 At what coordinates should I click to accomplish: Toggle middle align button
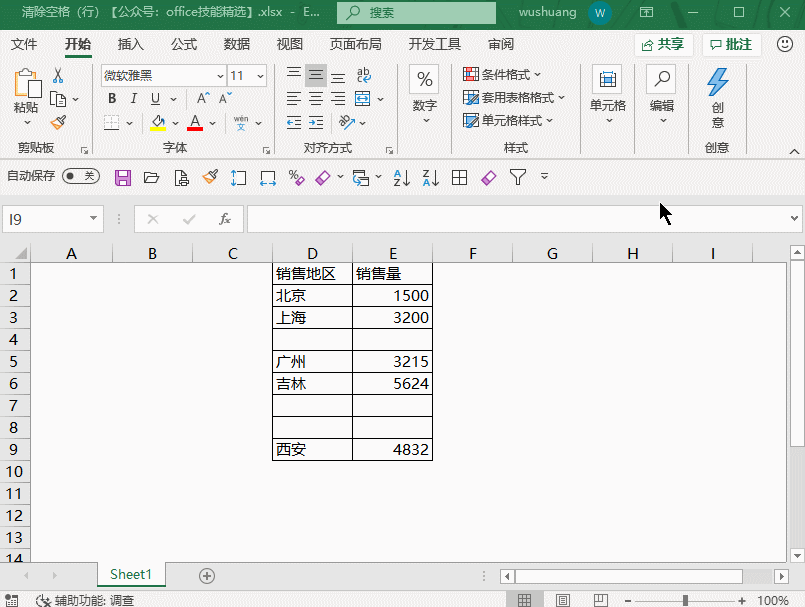tap(316, 75)
